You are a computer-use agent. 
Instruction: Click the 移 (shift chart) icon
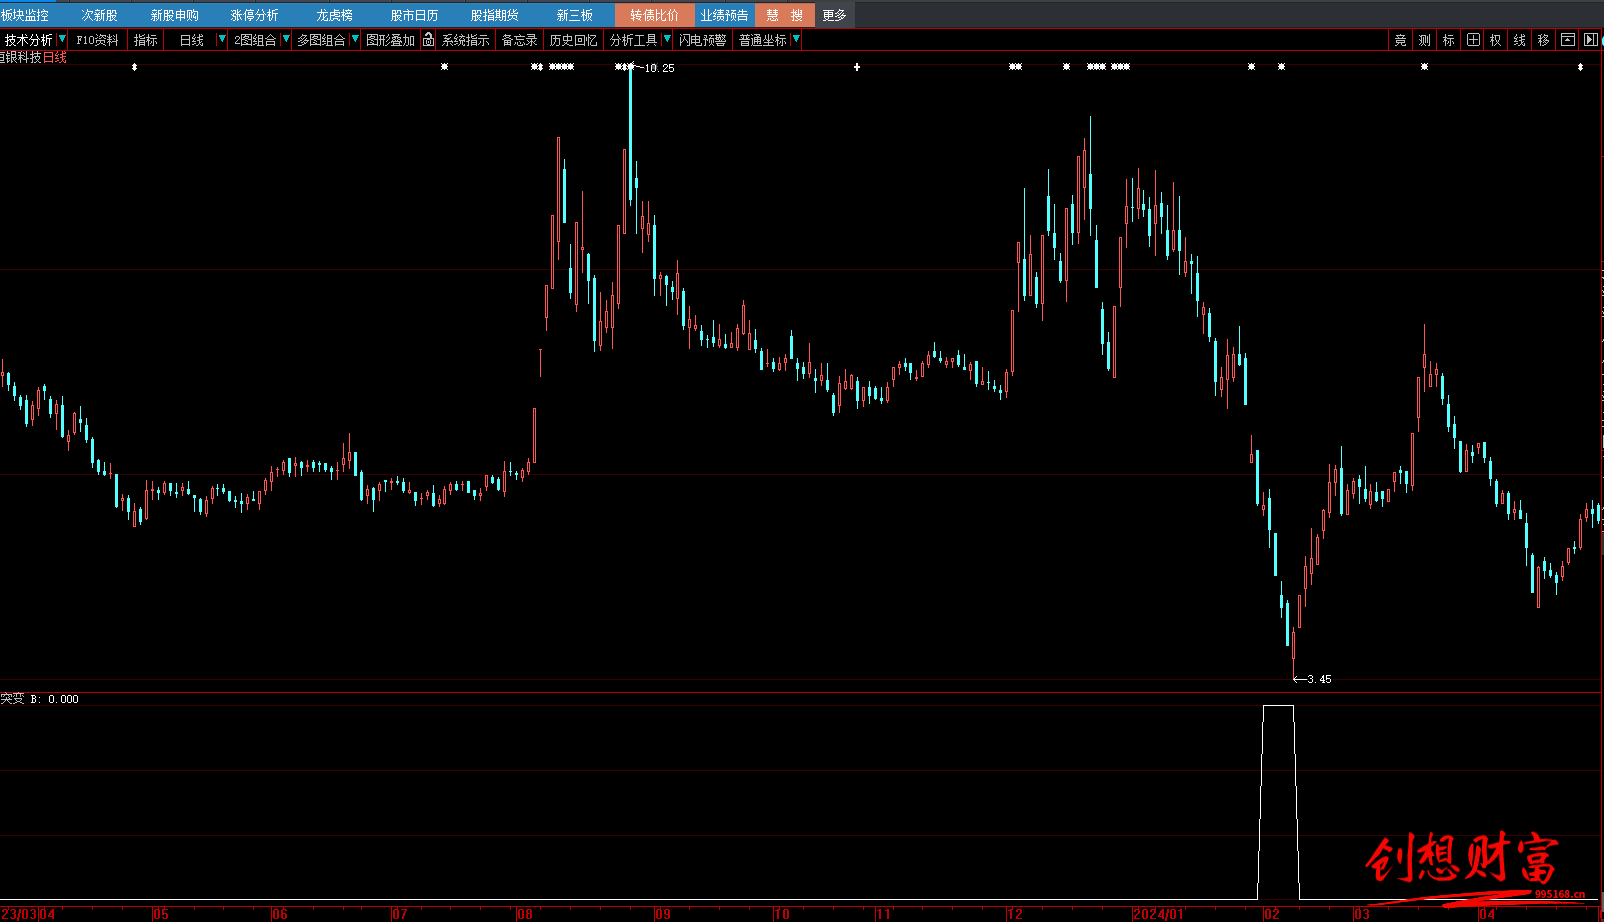click(x=1543, y=40)
